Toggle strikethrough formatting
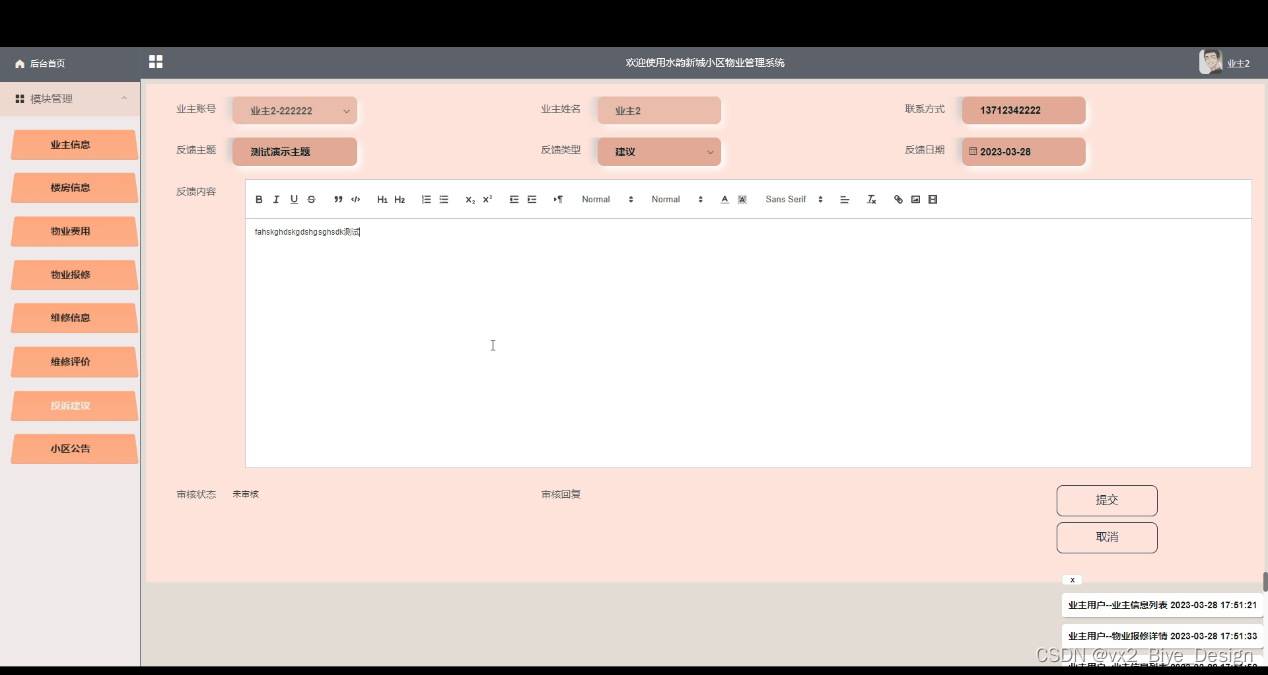 point(311,200)
